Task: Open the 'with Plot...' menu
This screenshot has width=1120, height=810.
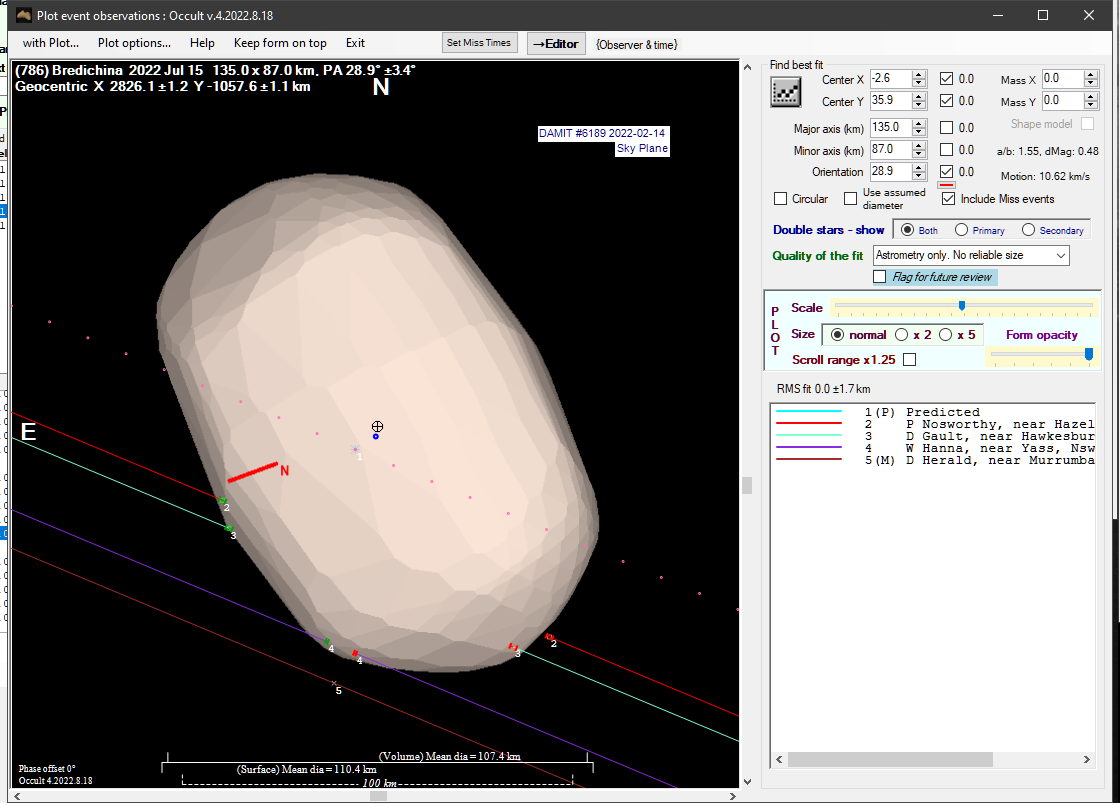Action: point(51,43)
